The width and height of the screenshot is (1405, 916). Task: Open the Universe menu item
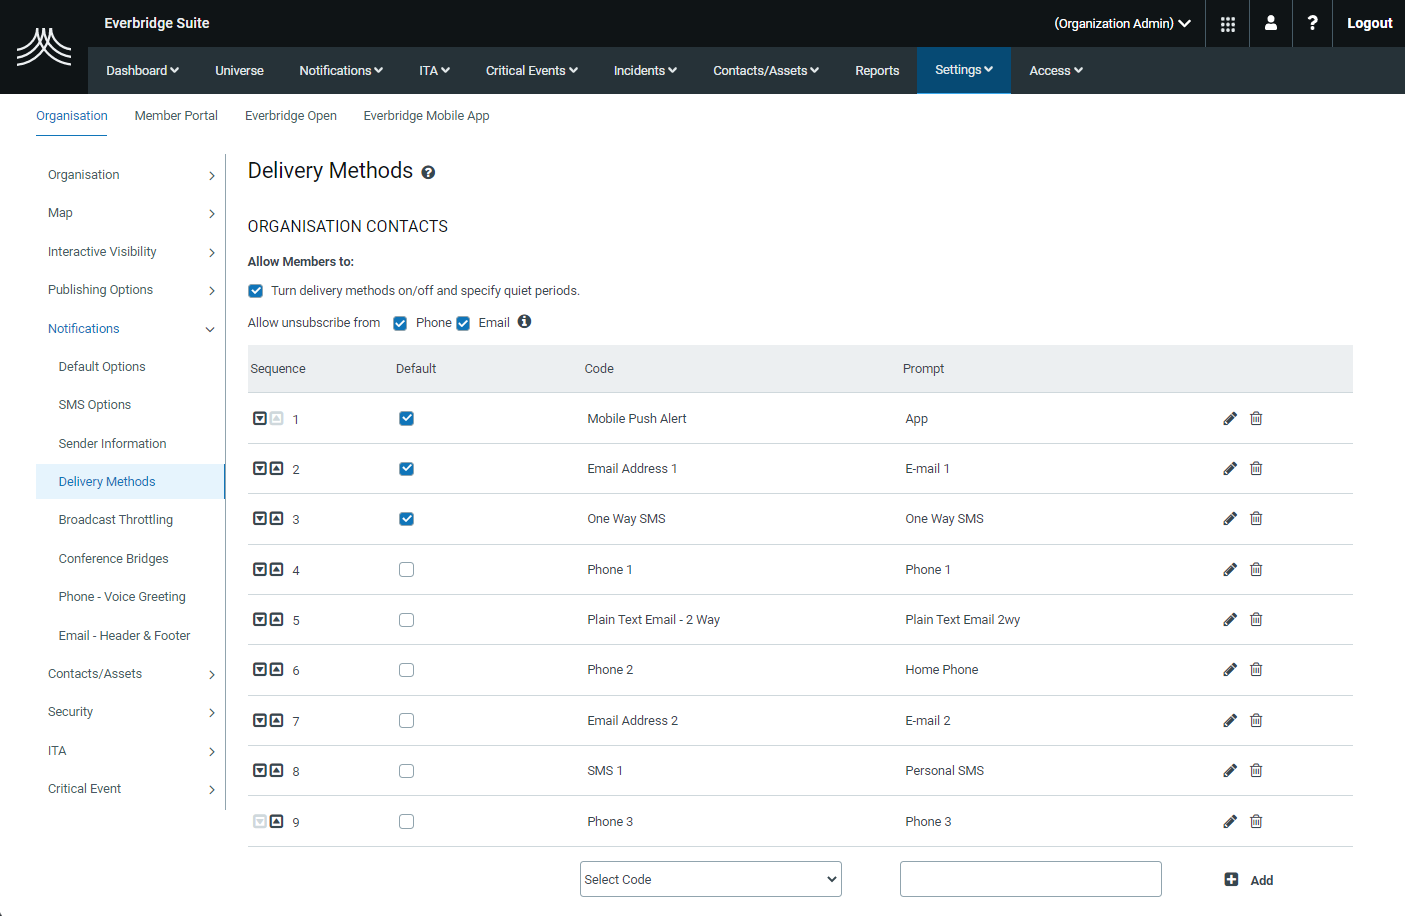coord(239,70)
